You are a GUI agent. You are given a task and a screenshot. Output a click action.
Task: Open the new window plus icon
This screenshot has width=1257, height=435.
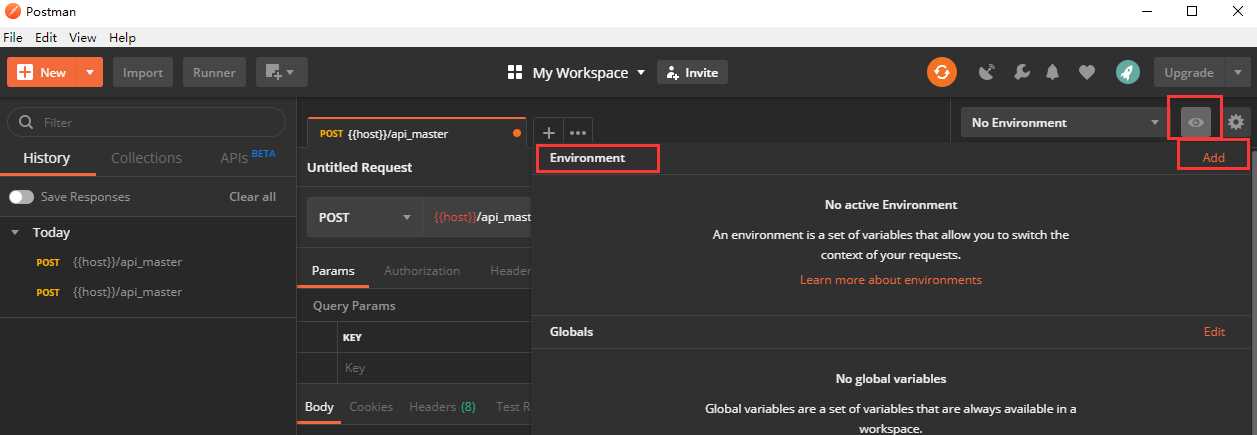(x=281, y=72)
